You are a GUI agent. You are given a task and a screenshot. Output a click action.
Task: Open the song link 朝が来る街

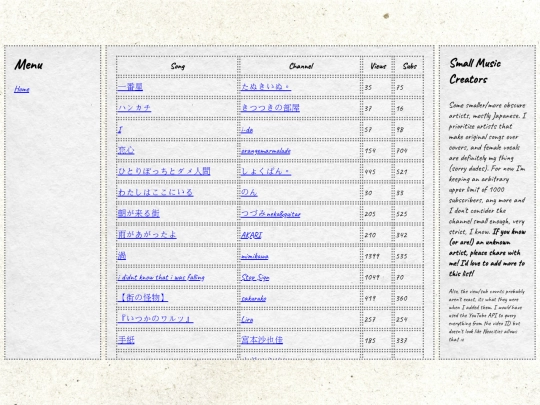click(x=138, y=213)
